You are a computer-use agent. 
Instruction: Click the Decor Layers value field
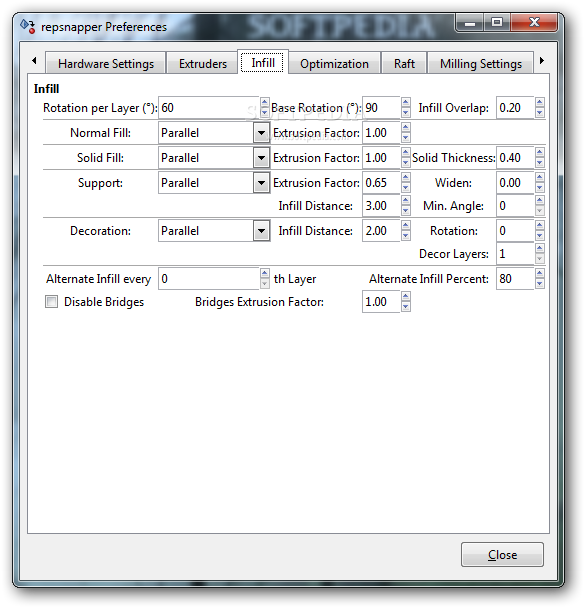(x=515, y=254)
